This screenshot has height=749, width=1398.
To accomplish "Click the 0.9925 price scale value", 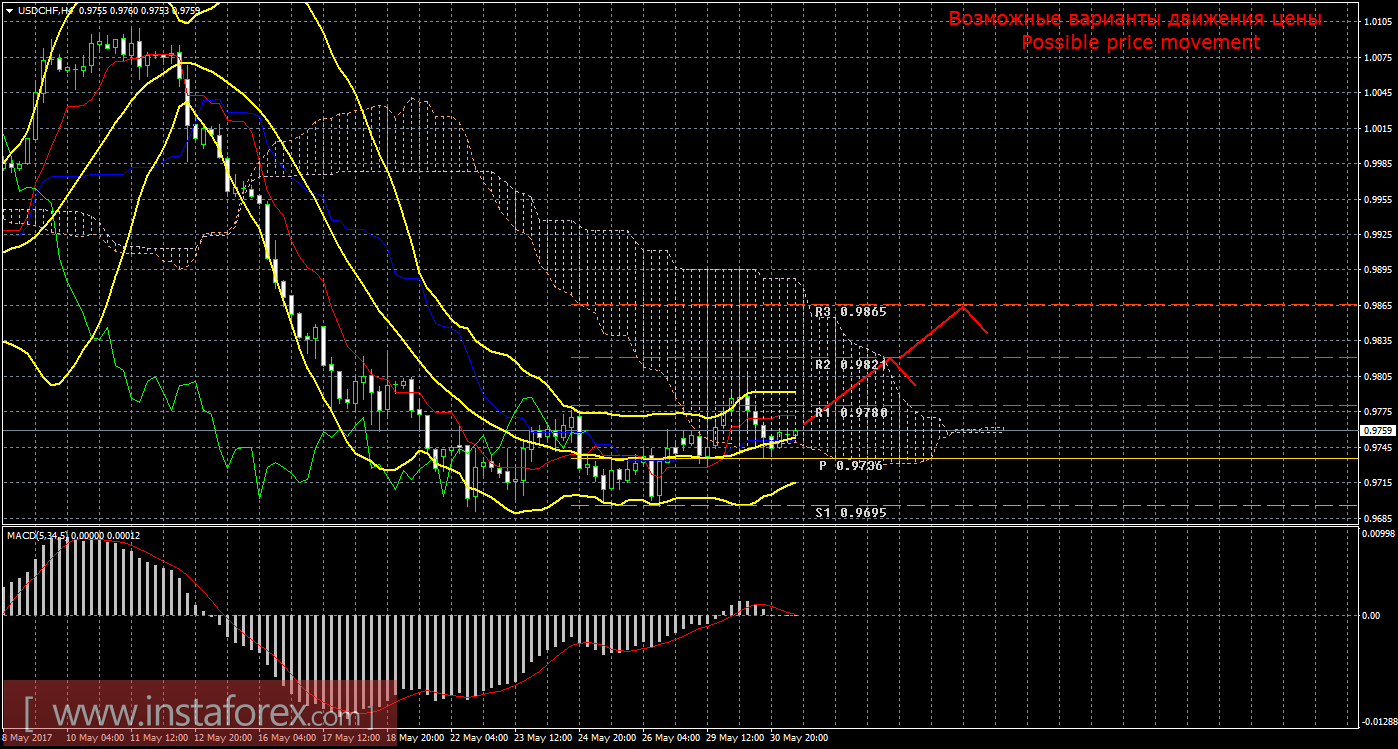I will [x=1377, y=234].
